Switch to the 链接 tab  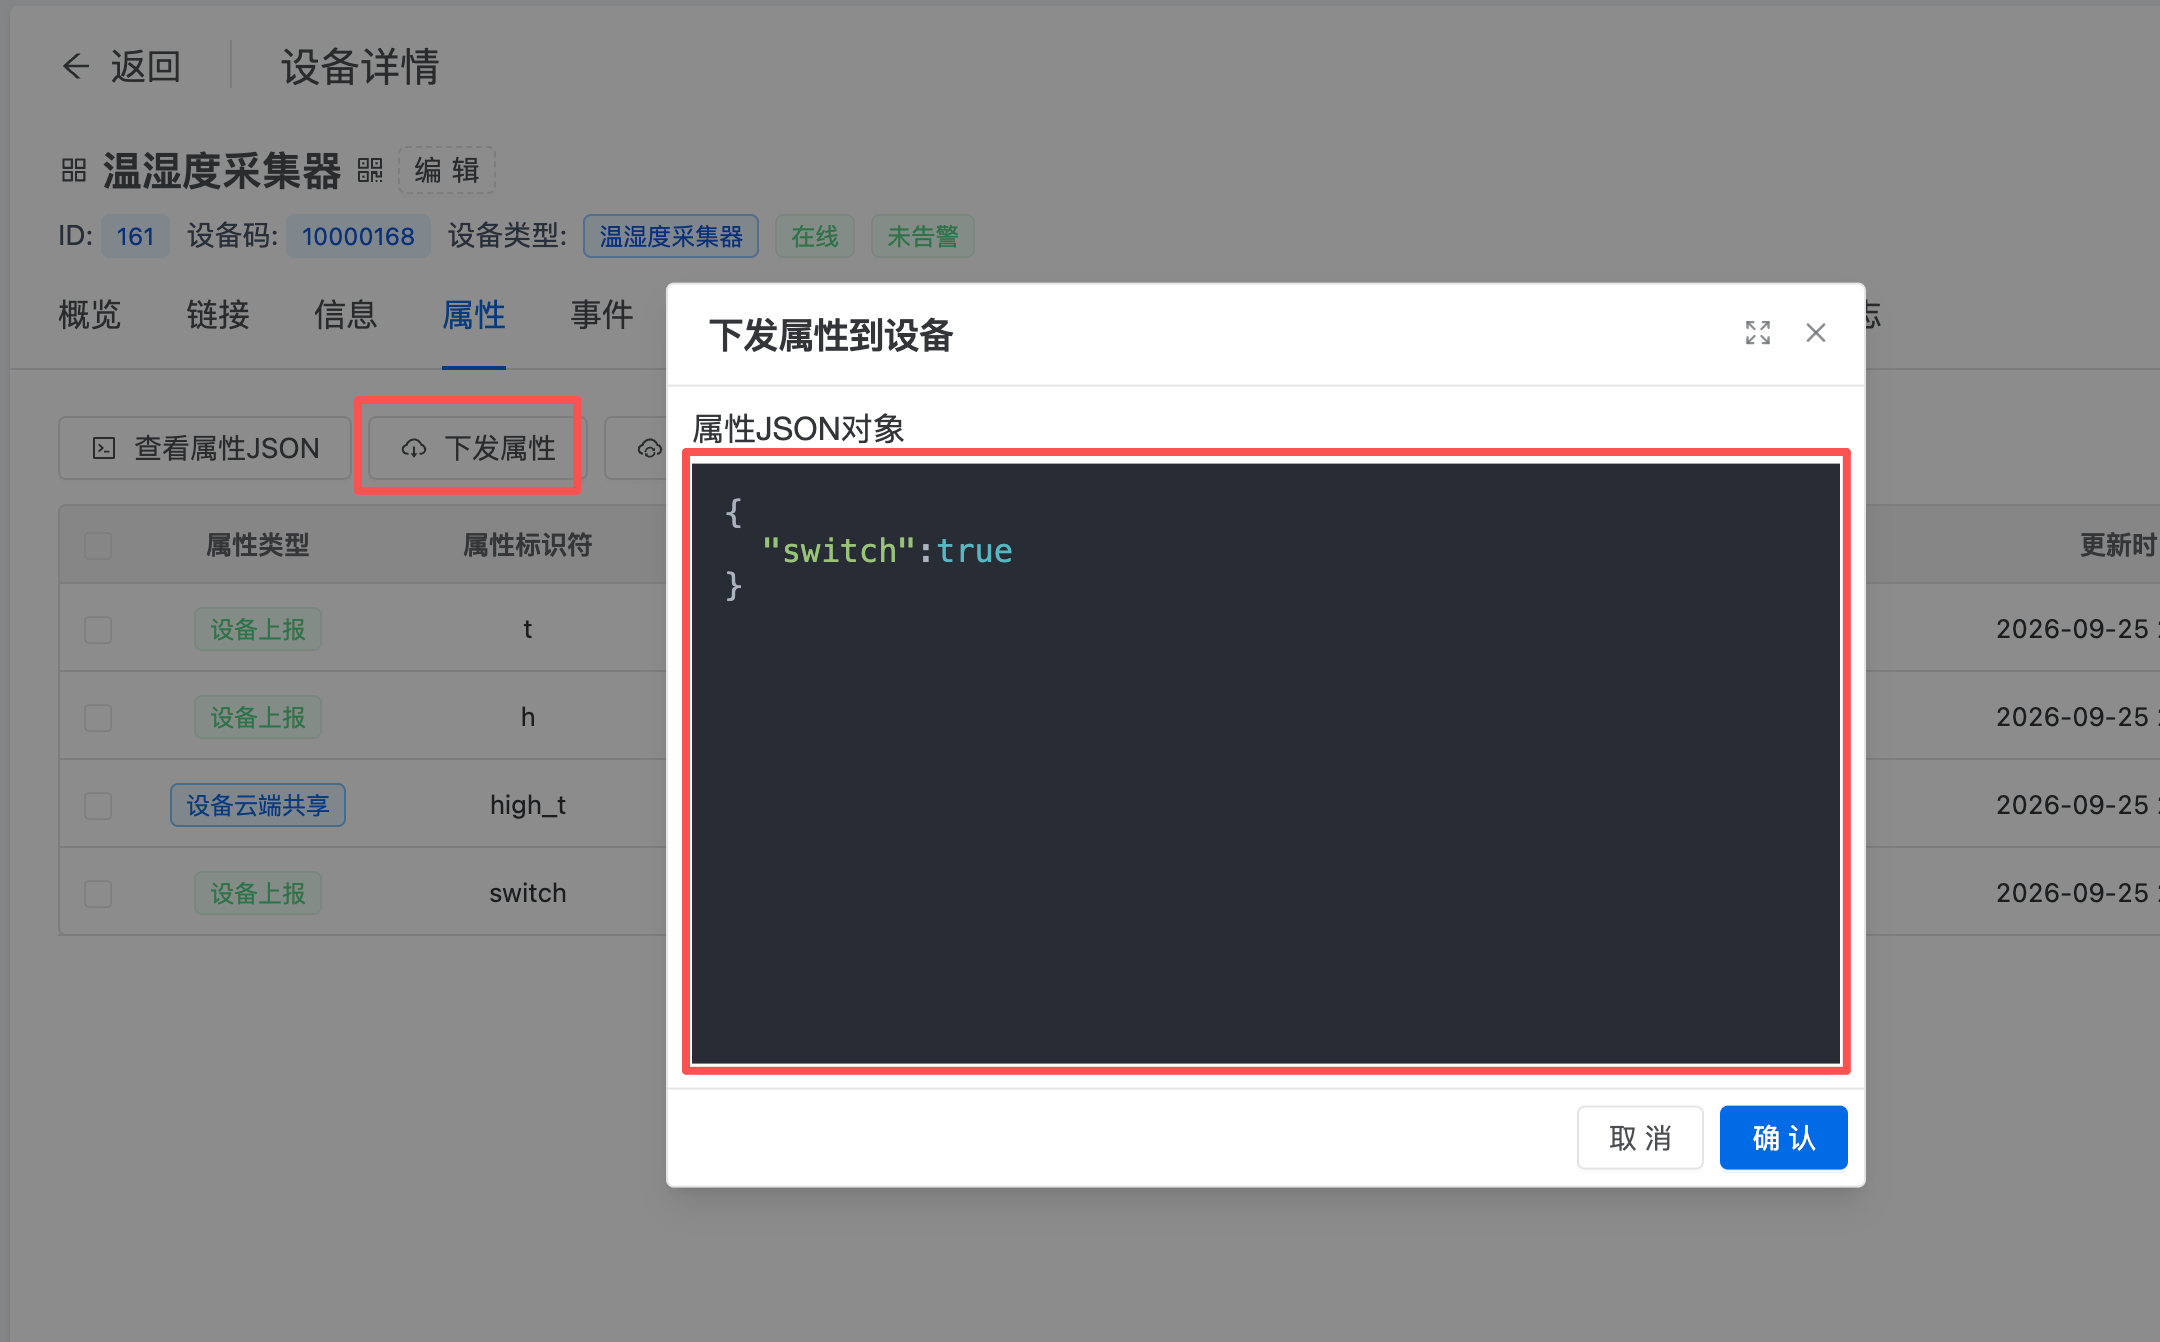tap(218, 315)
